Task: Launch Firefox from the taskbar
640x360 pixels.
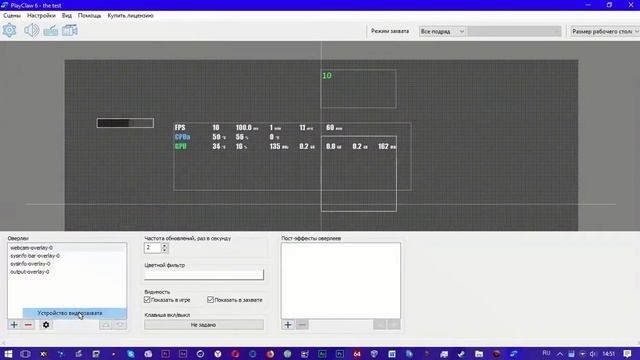Action: 270,354
